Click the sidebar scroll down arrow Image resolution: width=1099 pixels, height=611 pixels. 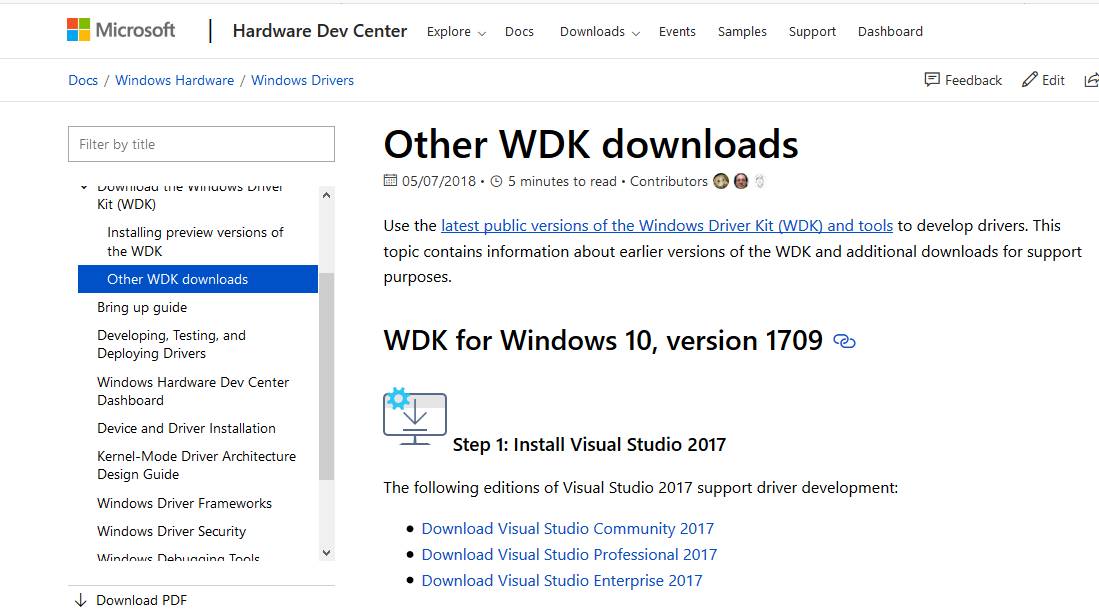tap(327, 553)
